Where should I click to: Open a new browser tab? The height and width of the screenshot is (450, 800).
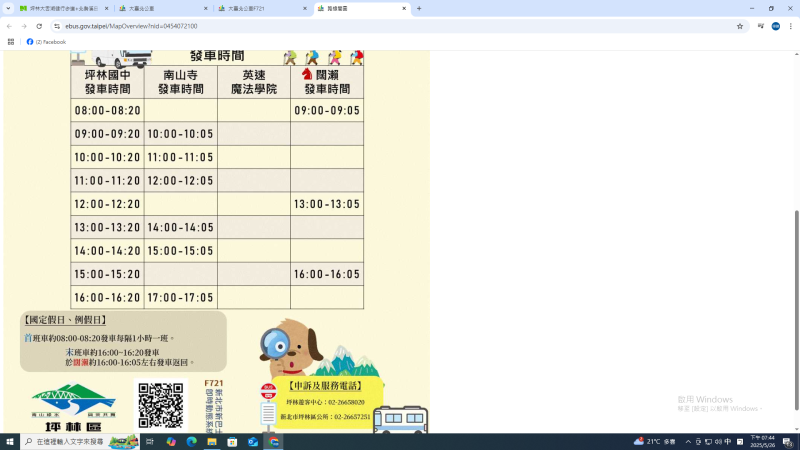[x=419, y=8]
